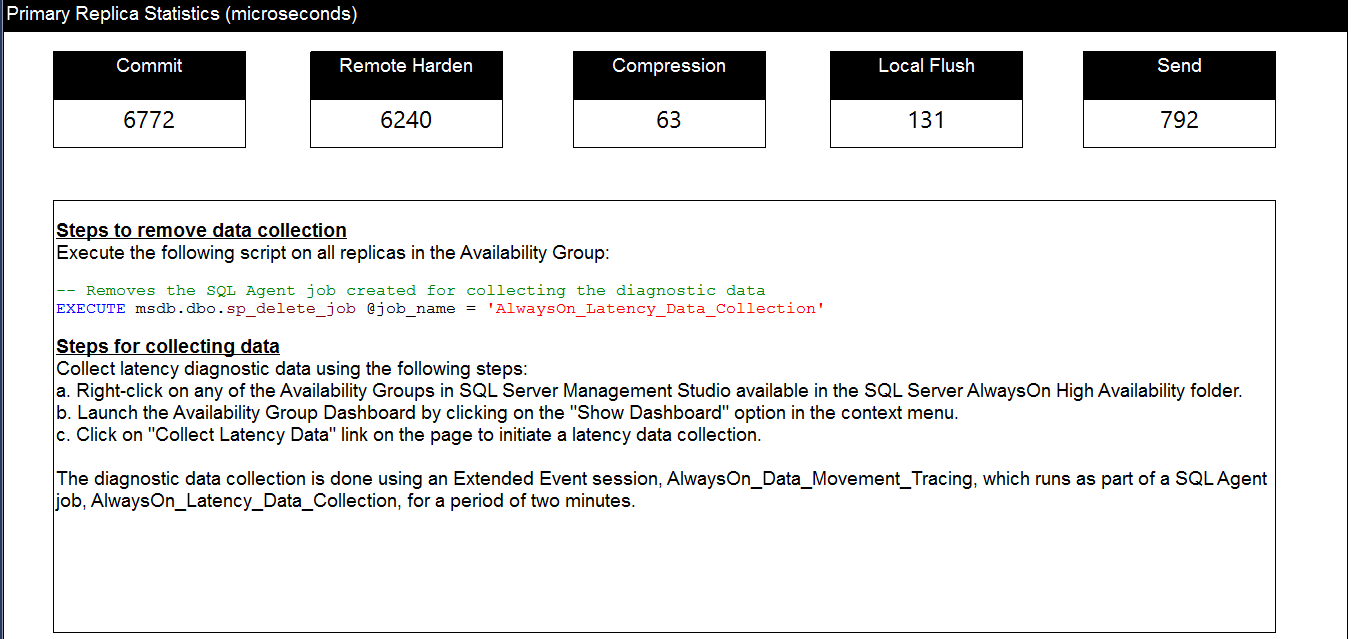
Task: Select the Remote Harden card header
Action: 406,67
